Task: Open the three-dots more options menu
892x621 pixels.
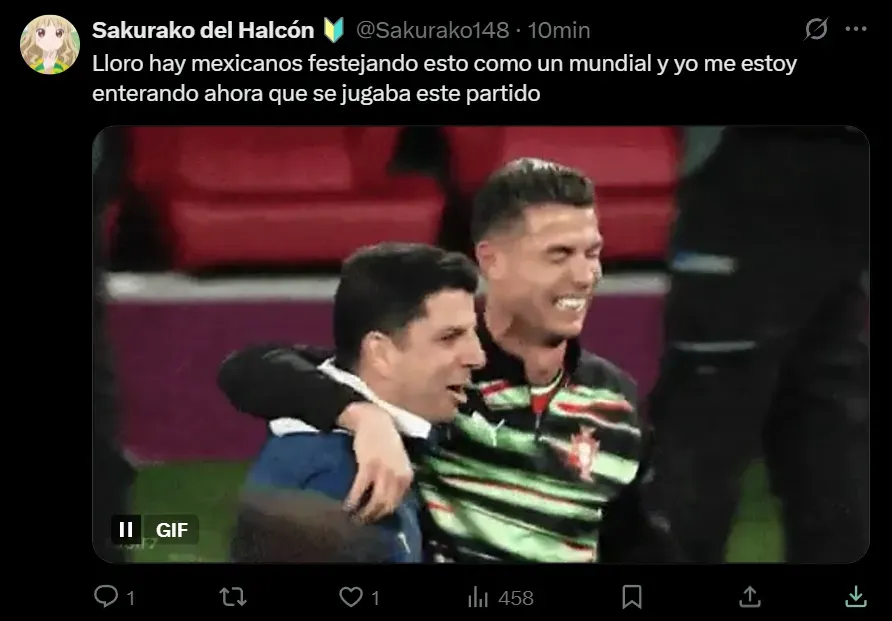Action: tap(856, 29)
